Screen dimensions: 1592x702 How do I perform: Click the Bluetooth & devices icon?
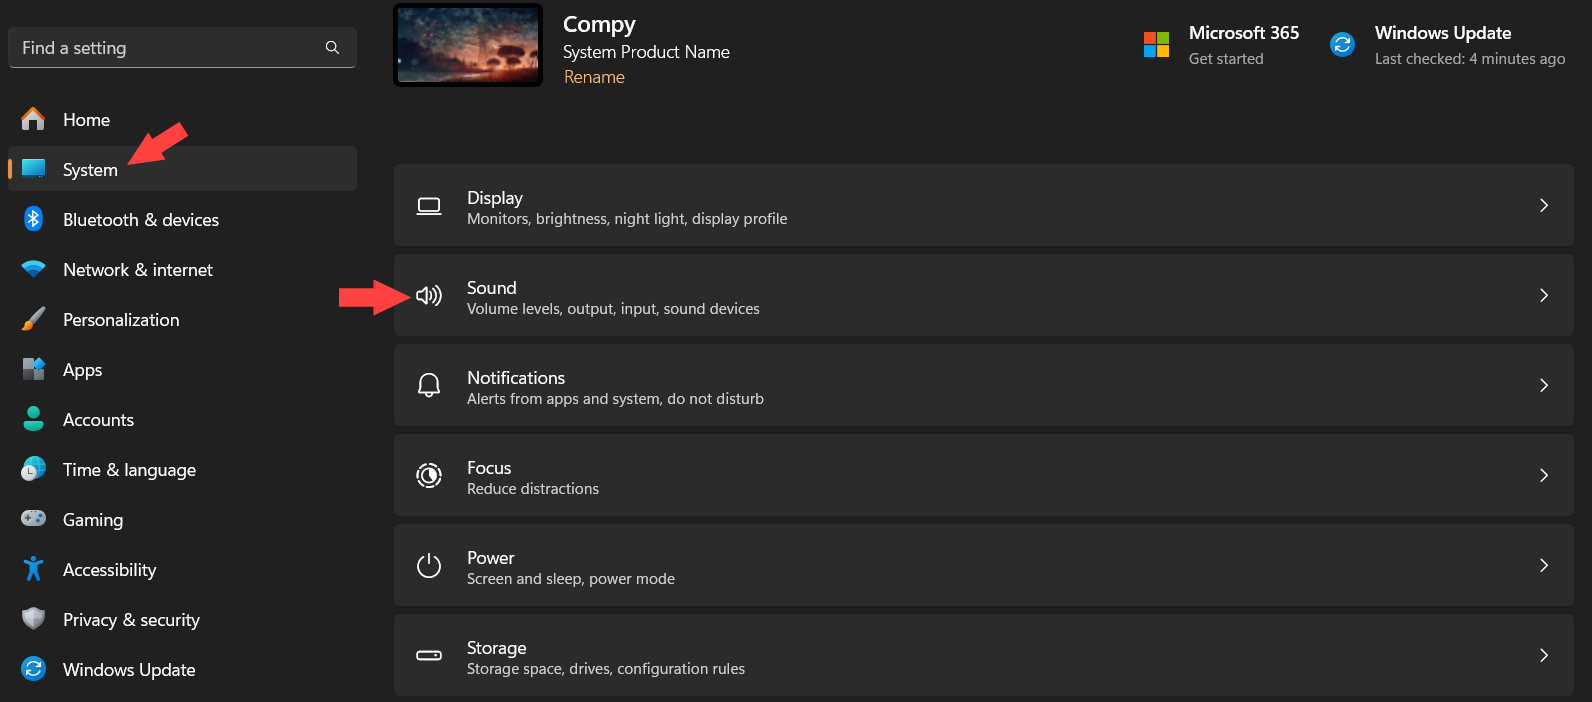pos(33,219)
